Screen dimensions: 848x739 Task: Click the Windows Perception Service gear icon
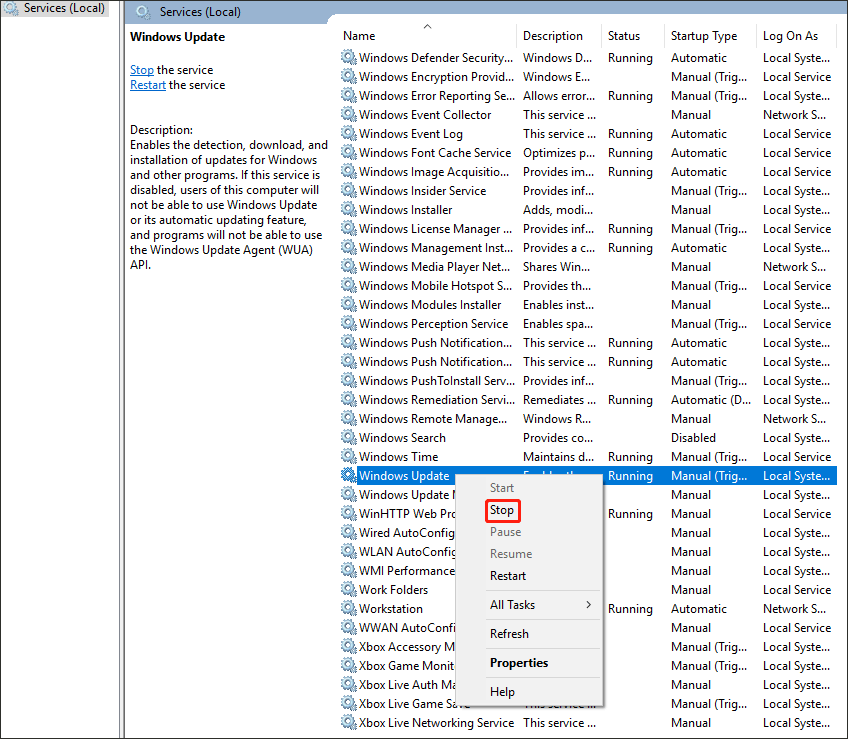tap(349, 323)
